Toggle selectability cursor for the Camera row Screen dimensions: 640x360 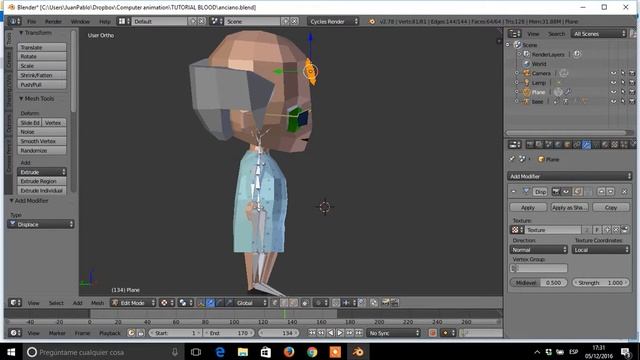[622, 73]
